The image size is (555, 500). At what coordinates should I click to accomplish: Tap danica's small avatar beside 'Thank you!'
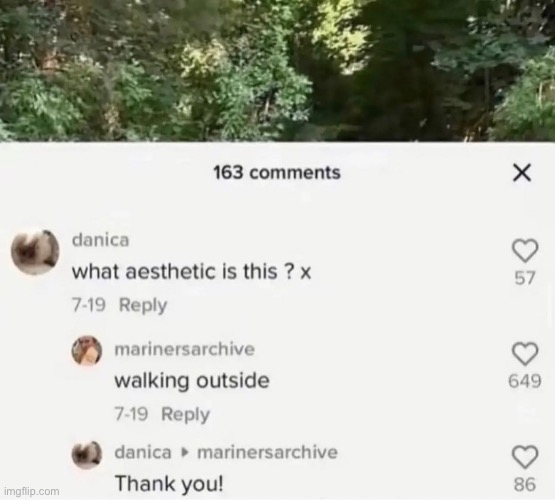point(87,454)
